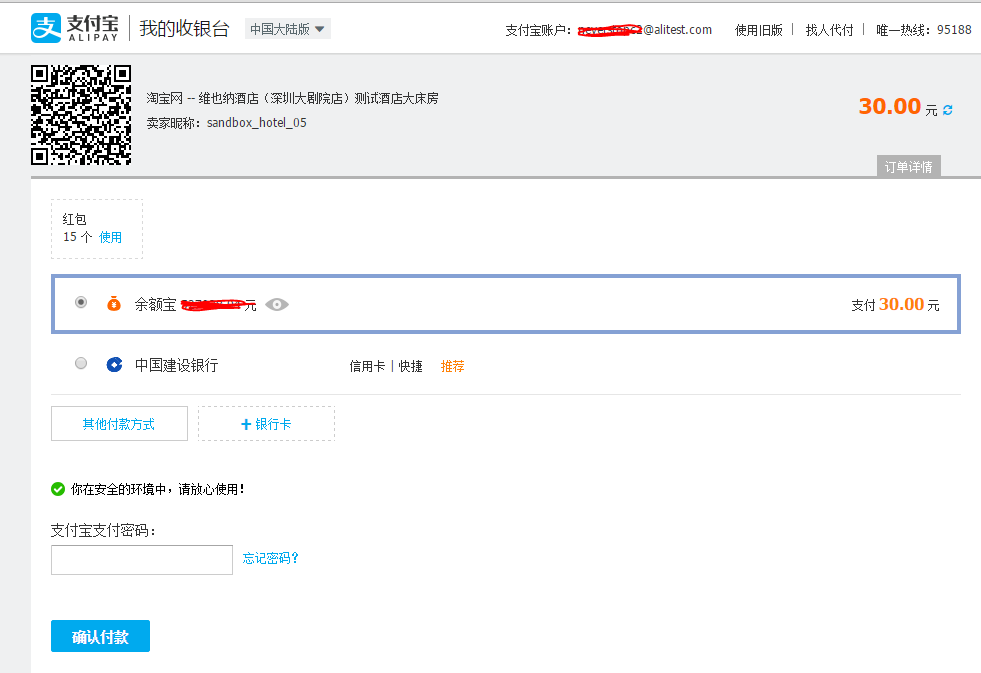Image resolution: width=981 pixels, height=673 pixels.
Task: Click the 唯一热线：95188 text
Action: tap(923, 30)
